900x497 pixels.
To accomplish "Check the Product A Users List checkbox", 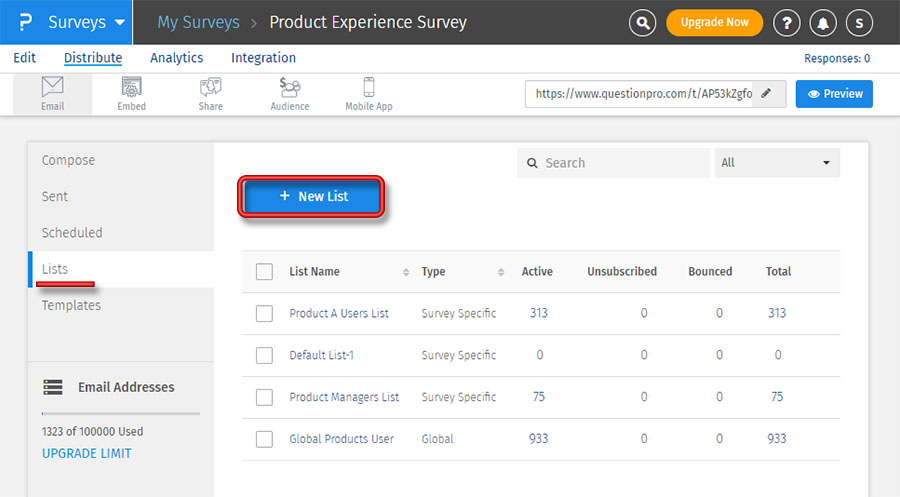I will pyautogui.click(x=264, y=313).
